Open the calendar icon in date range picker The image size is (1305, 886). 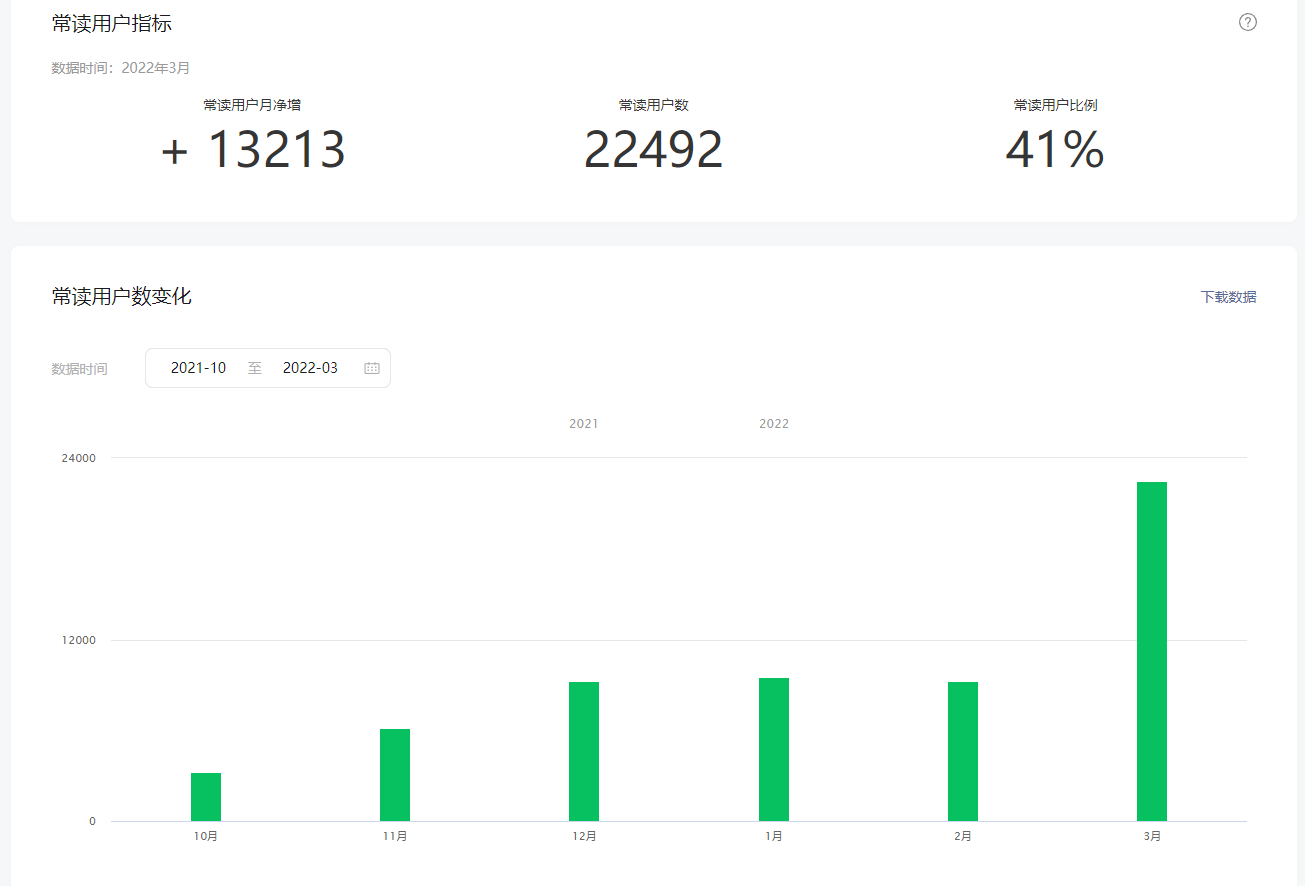(x=372, y=368)
